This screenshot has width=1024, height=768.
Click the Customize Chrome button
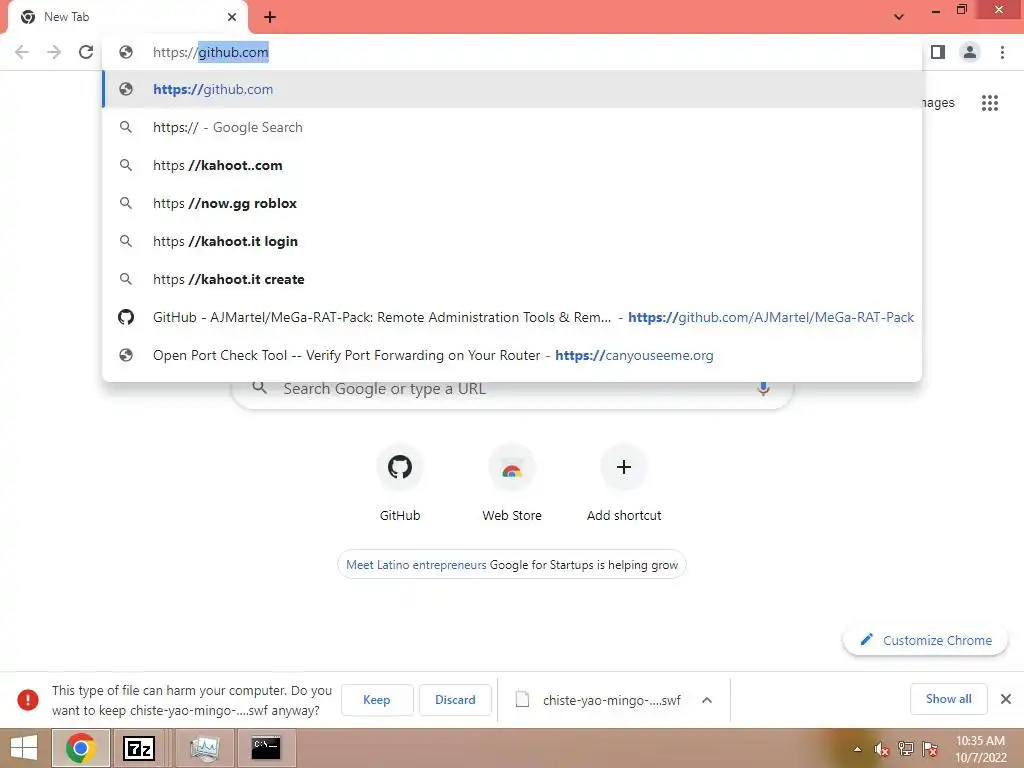[925, 640]
